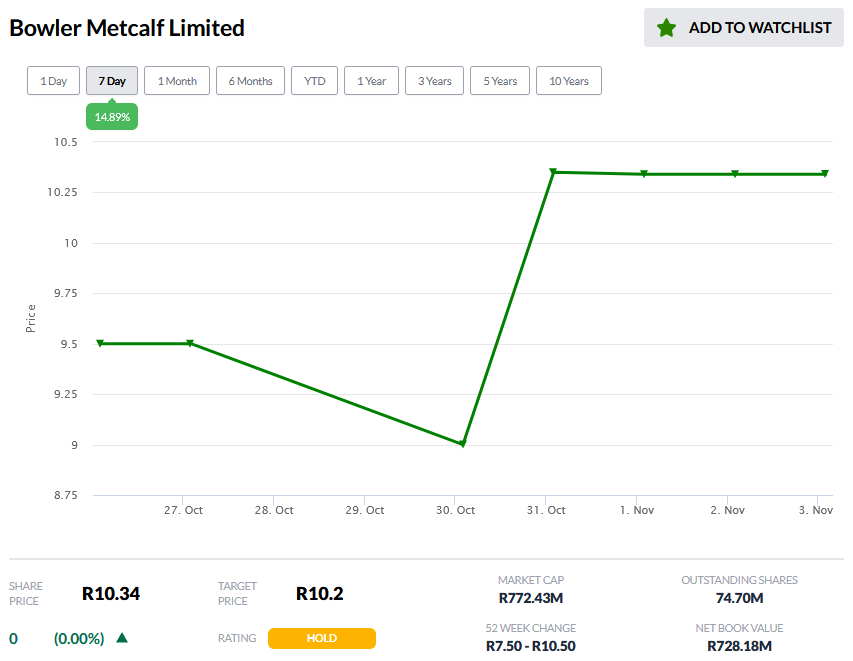The width and height of the screenshot is (853, 661).
Task: Click the 8.75 y-axis label
Action: coord(65,495)
